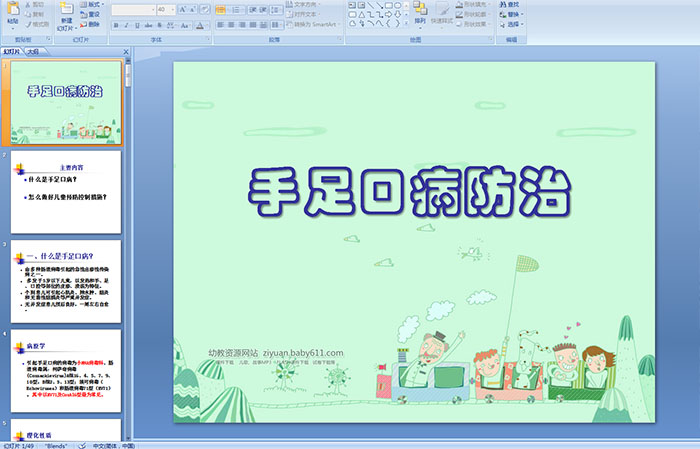The width and height of the screenshot is (700, 449).
Task: Click Convert to SmartArt (转换为 SmartArt)
Action: pos(313,24)
